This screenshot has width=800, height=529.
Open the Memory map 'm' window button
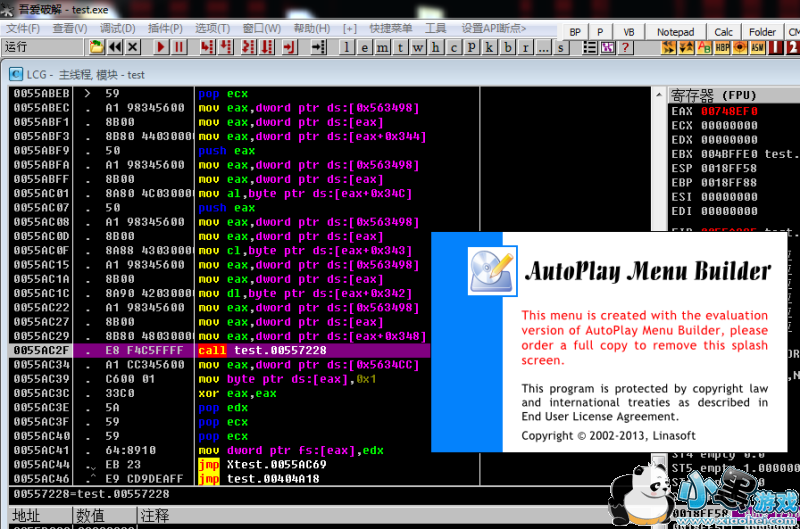tap(384, 47)
